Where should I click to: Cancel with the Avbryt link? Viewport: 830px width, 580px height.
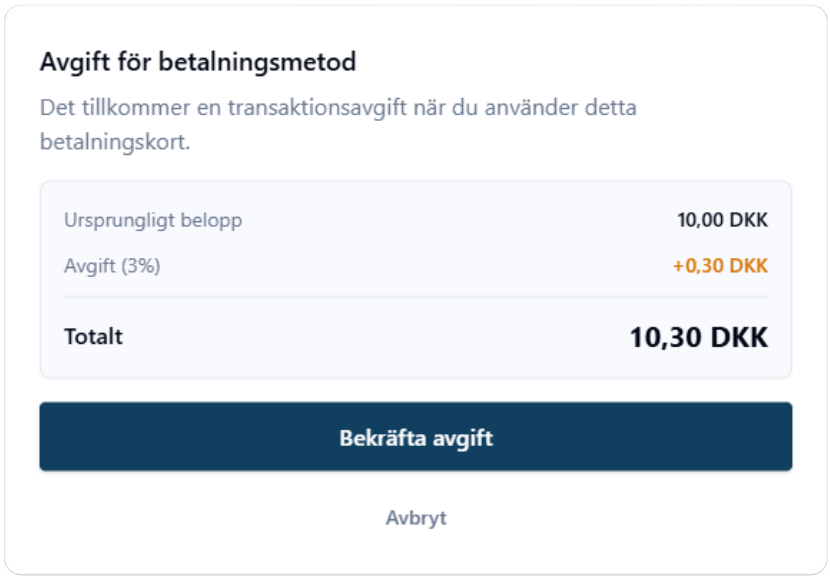(x=415, y=518)
